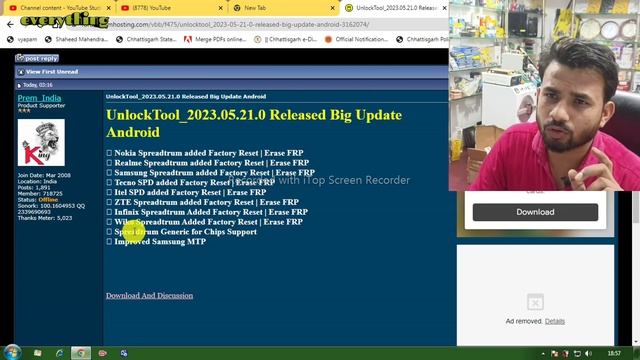The image size is (640, 360).
Task: Click the dark Download button in the ad
Action: [x=535, y=212]
